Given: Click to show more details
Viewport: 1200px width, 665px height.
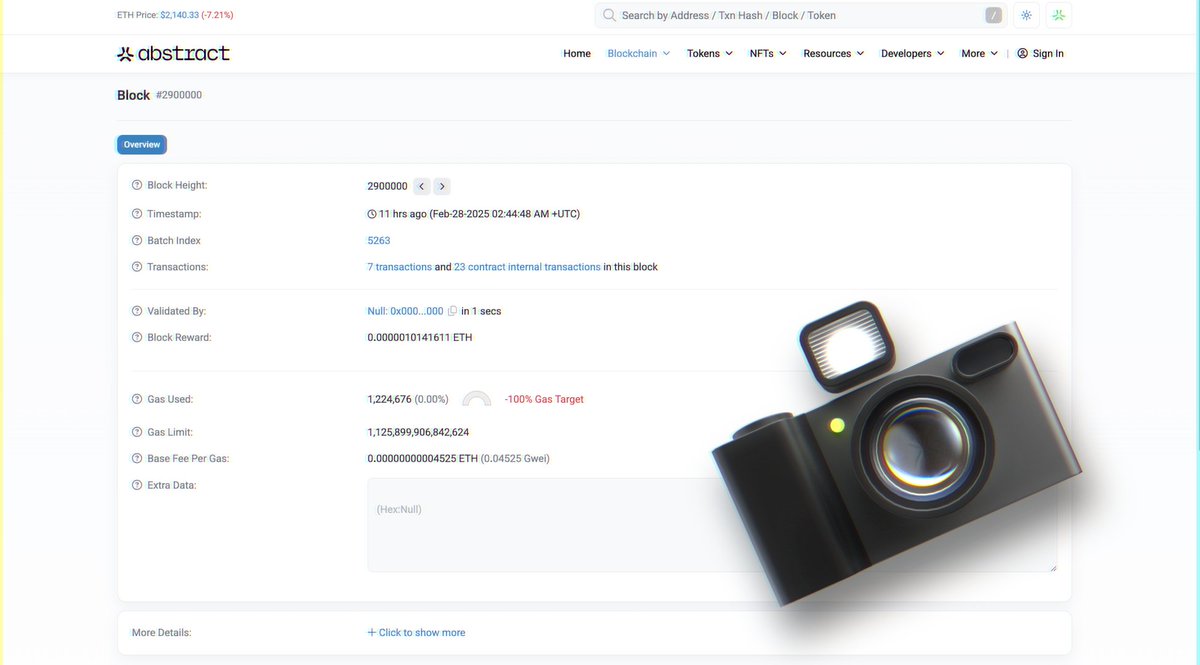Looking at the screenshot, I should pos(416,633).
